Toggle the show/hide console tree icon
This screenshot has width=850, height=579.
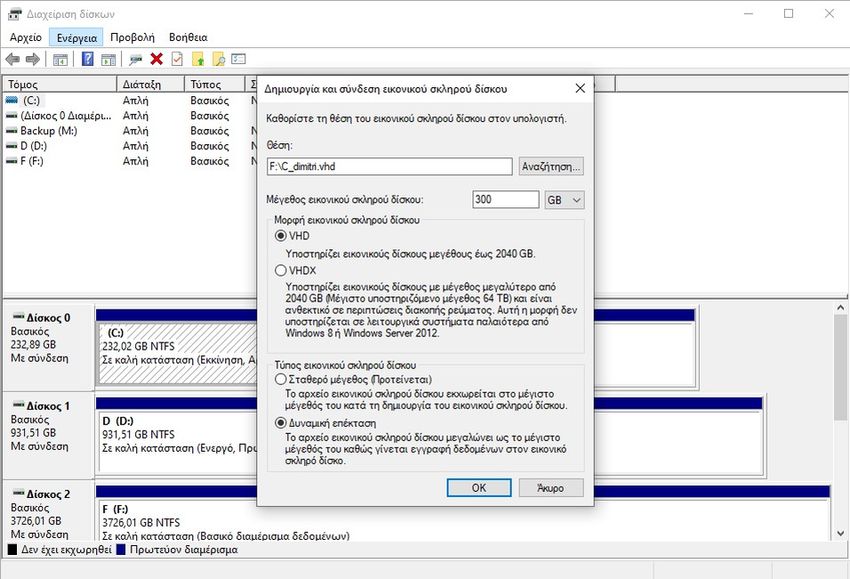pos(60,59)
